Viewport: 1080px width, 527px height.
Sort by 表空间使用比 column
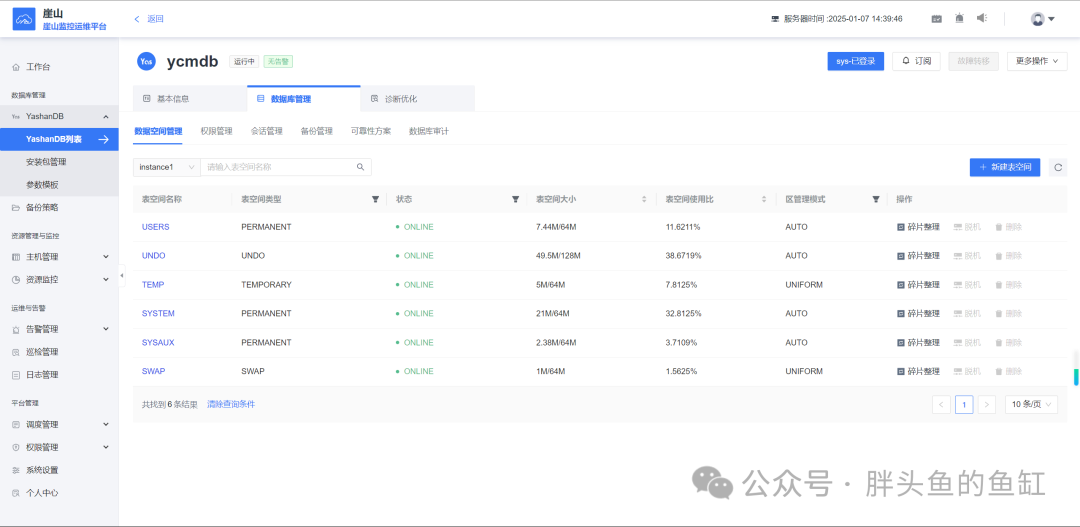pos(764,199)
